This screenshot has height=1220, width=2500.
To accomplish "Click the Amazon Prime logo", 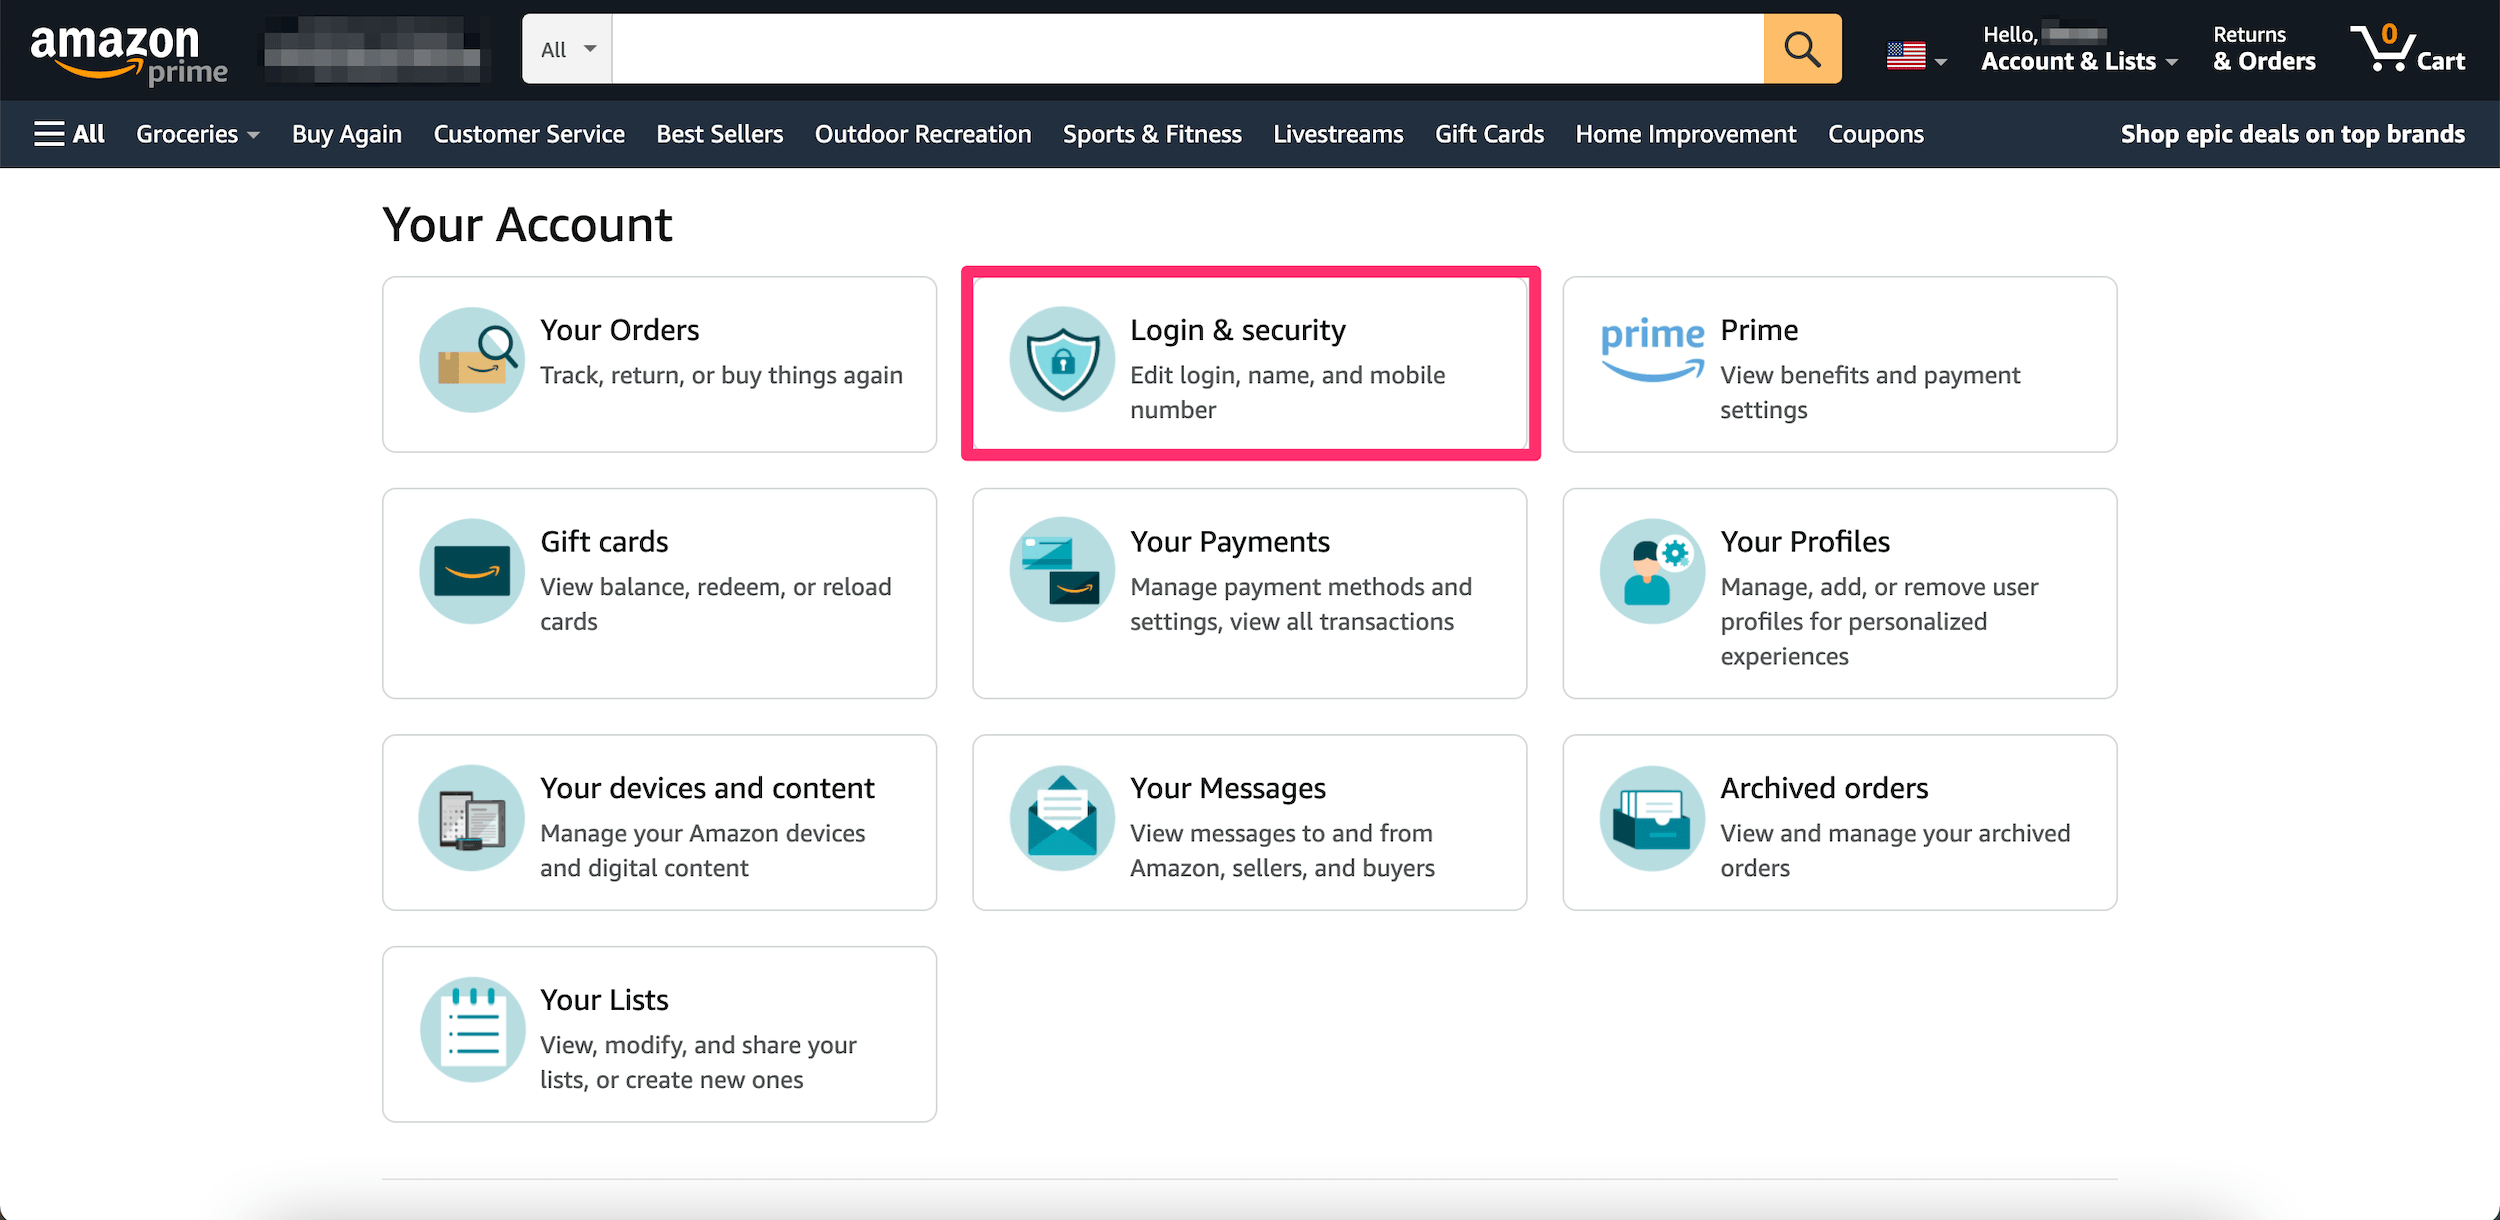I will pyautogui.click(x=128, y=52).
